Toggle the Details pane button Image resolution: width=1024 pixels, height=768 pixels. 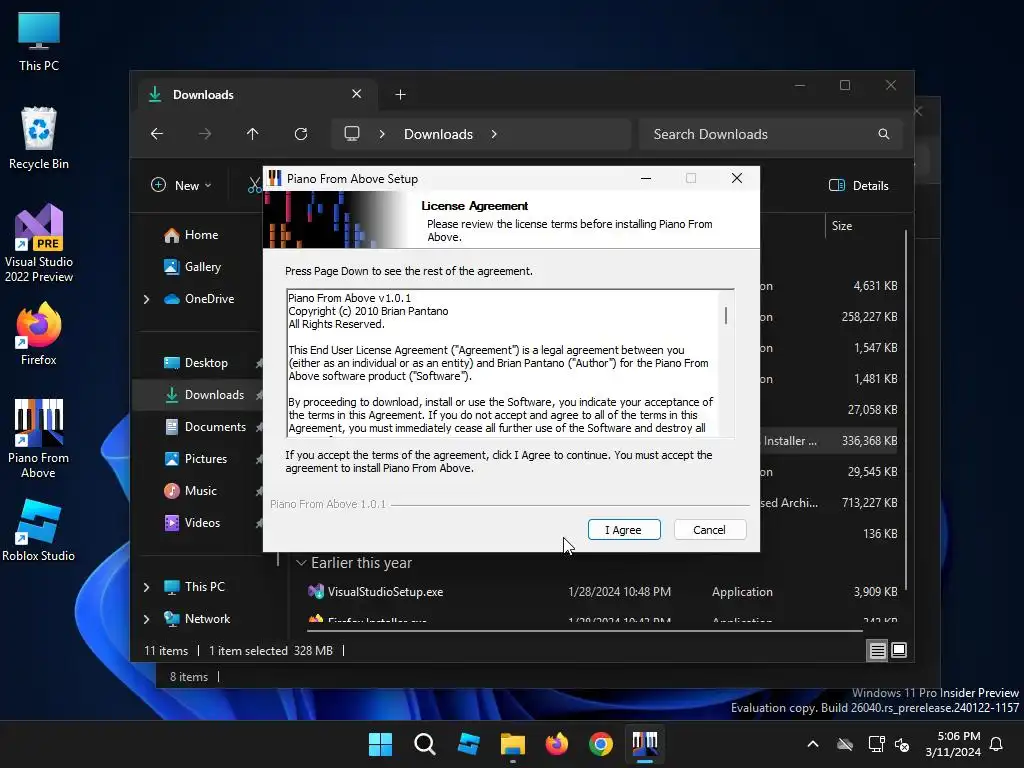[x=859, y=185]
